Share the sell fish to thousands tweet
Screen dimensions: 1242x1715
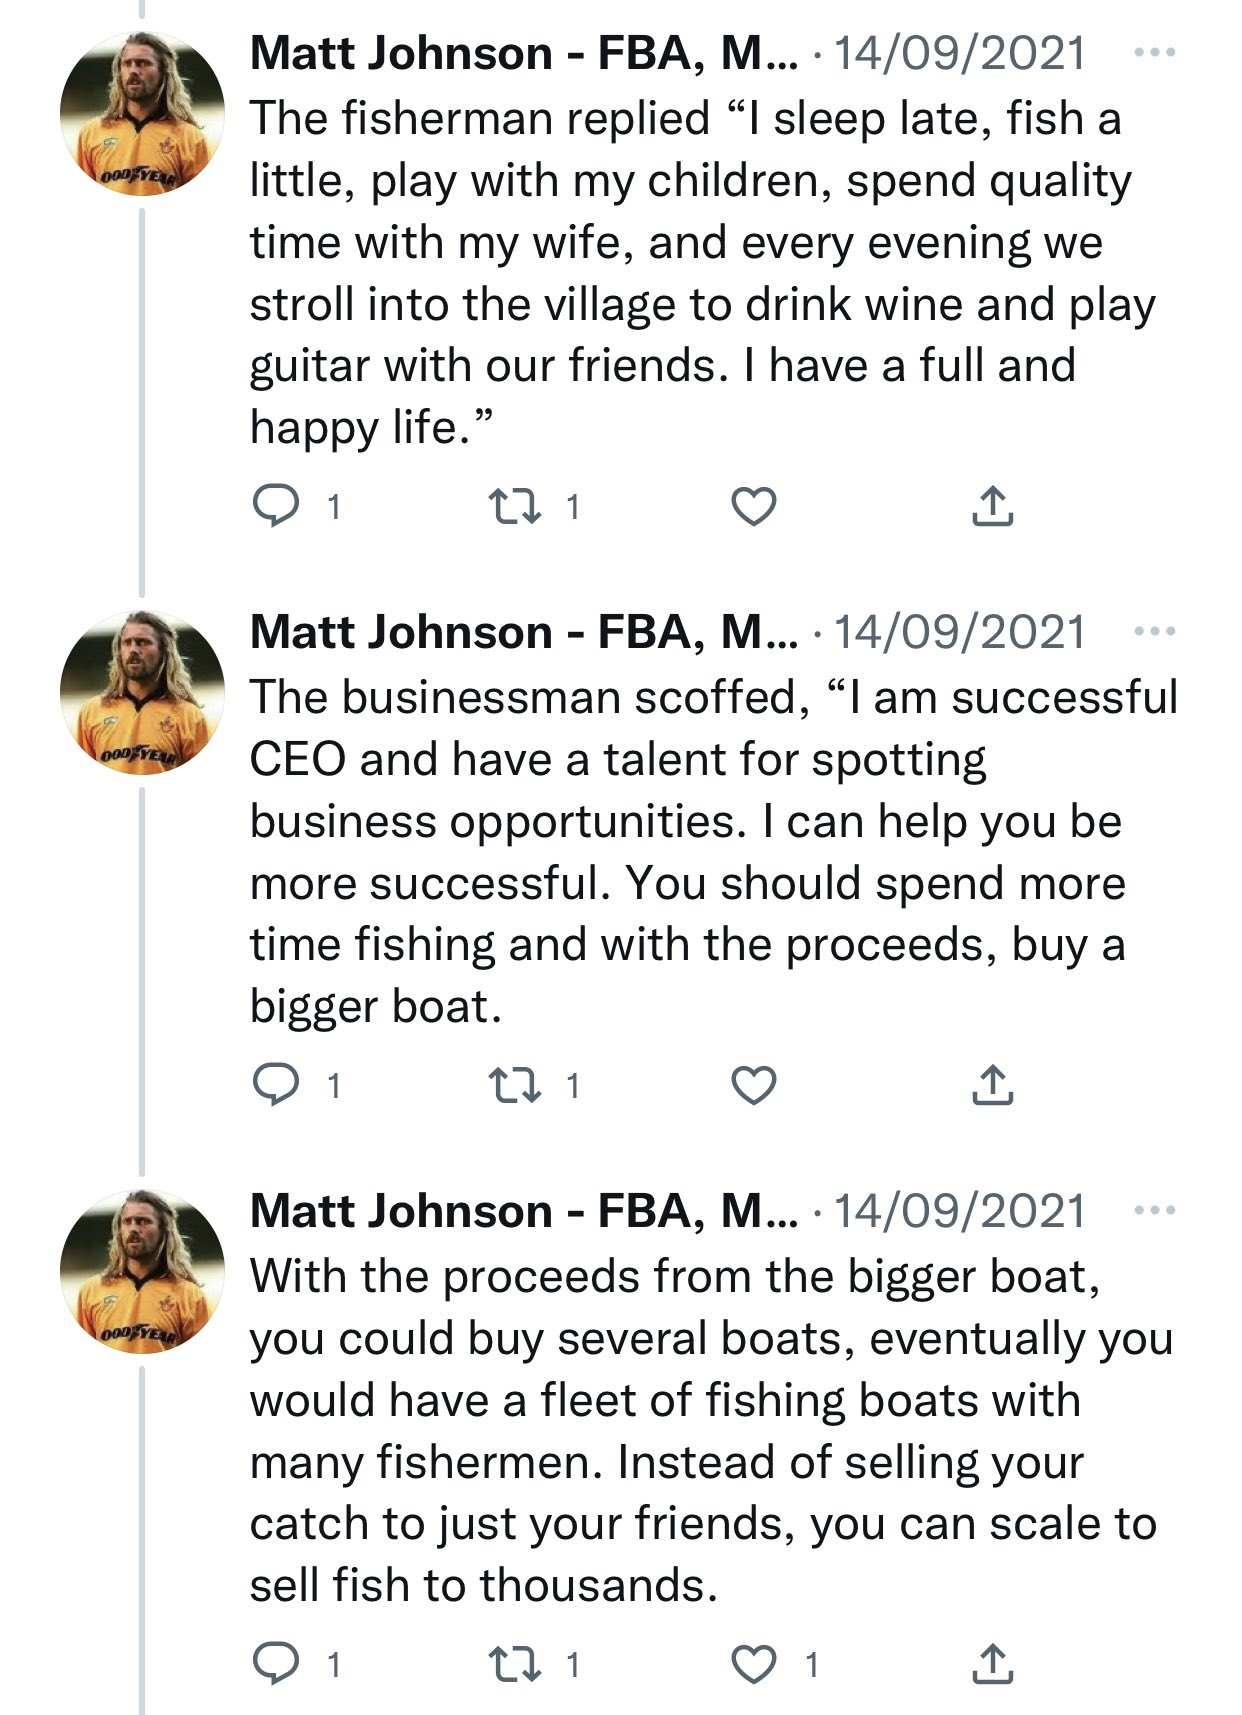pos(992,1663)
